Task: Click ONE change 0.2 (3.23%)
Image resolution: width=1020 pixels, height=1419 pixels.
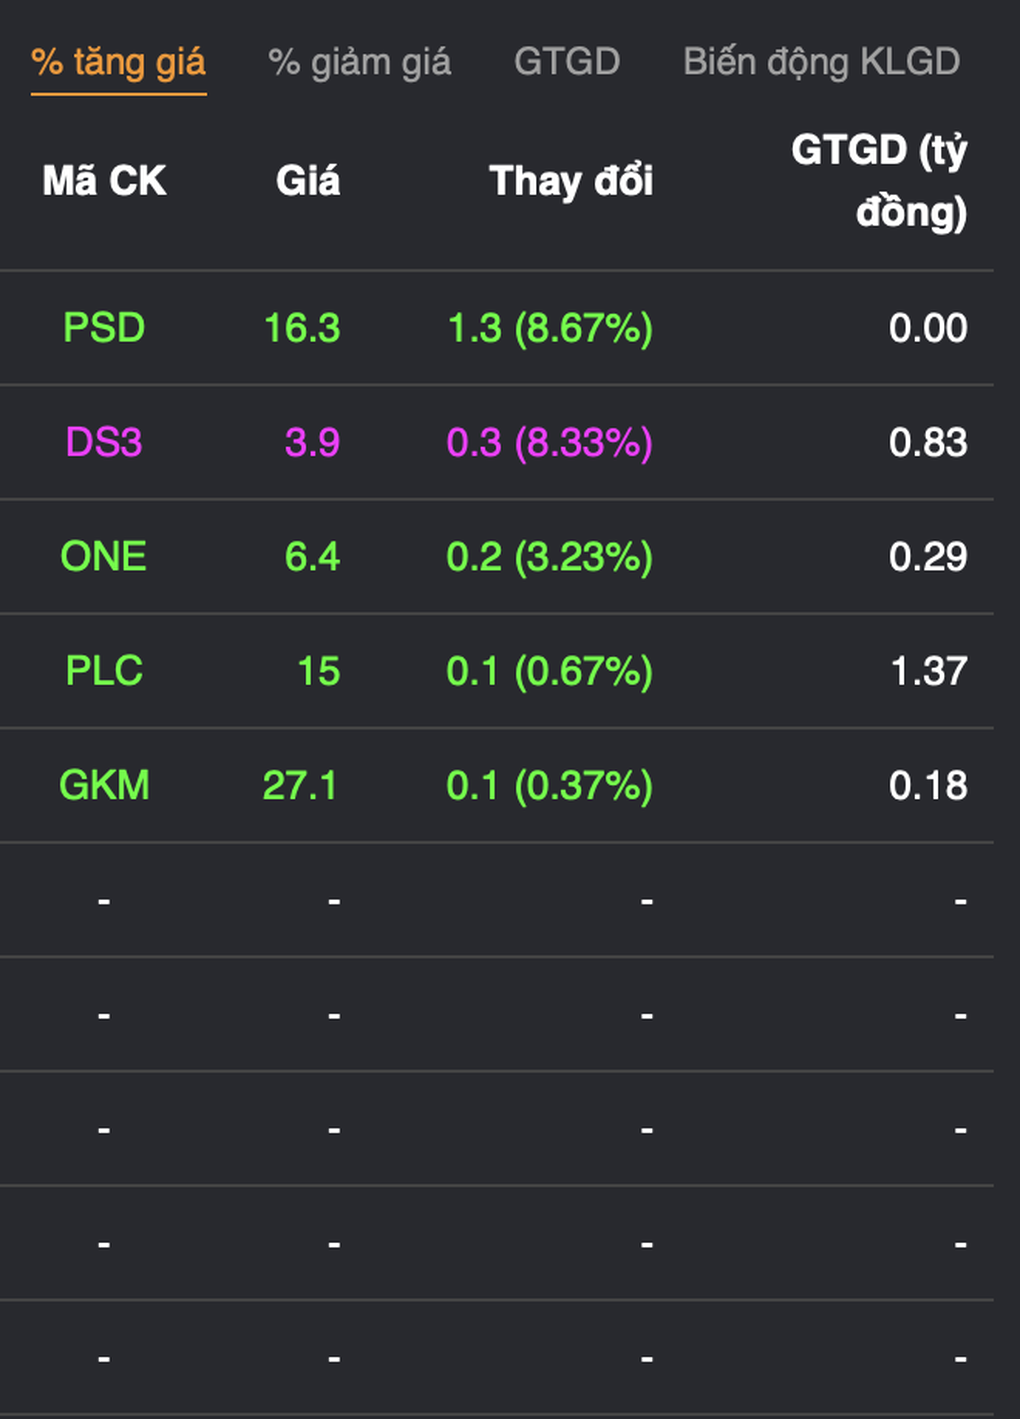Action: tap(549, 556)
